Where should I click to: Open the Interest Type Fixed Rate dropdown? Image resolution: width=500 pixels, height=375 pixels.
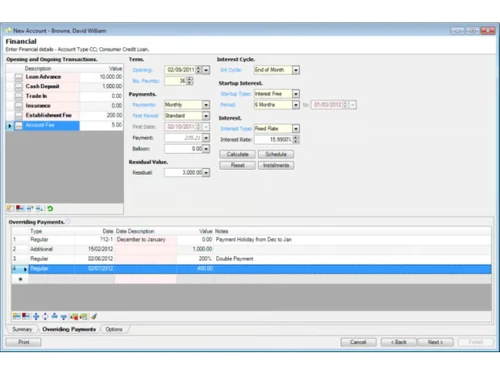pos(296,129)
